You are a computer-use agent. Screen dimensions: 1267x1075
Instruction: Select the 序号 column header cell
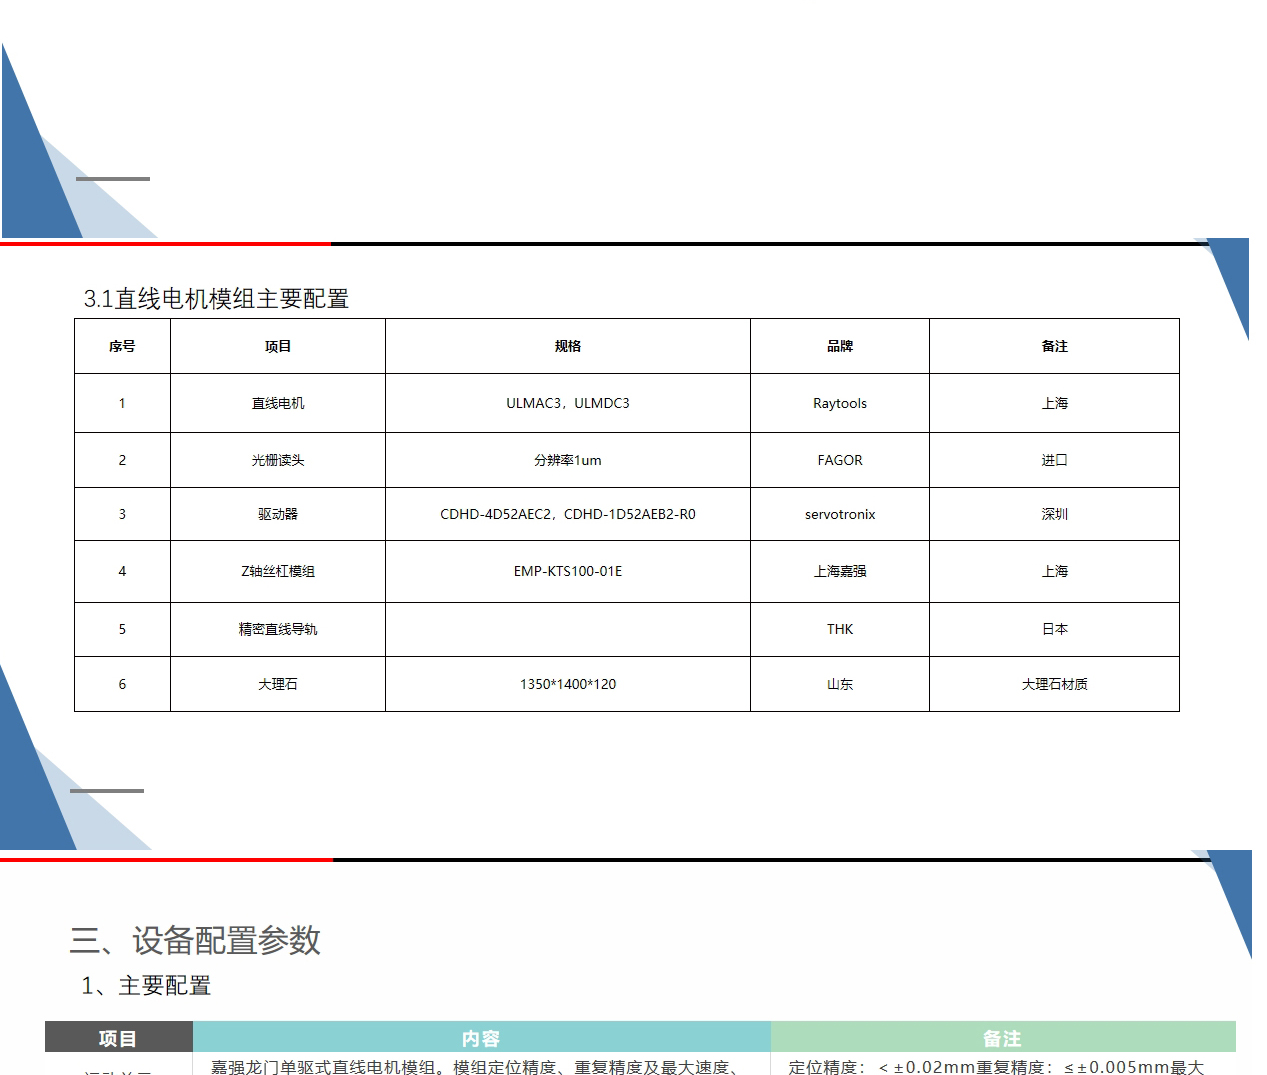[x=122, y=346]
